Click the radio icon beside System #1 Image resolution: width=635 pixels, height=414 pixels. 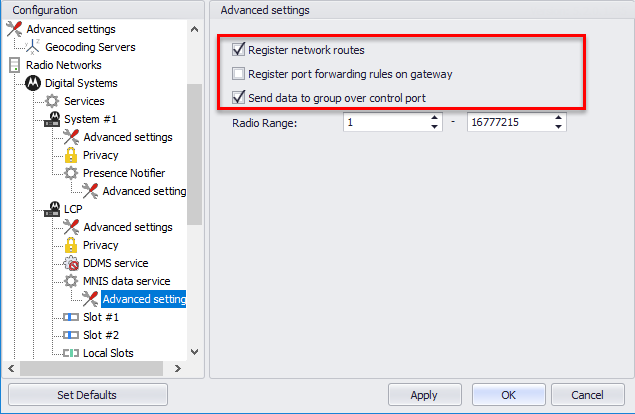point(52,119)
